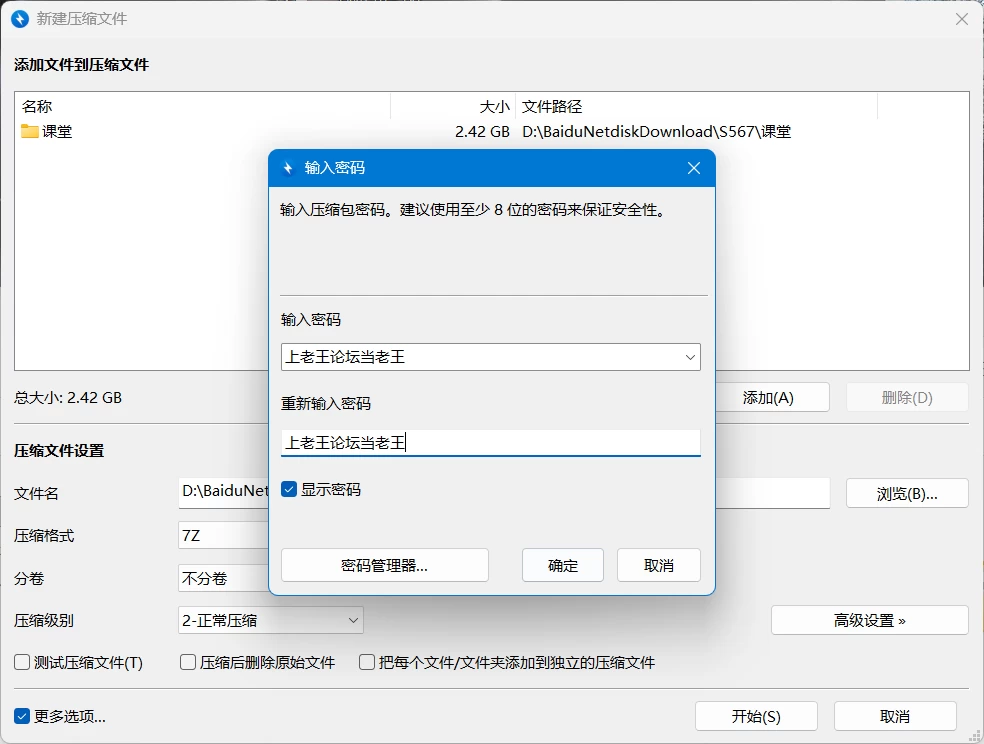Screen dimensions: 984x744
Task: Click the 重新输入密码 text field
Action: pyautogui.click(x=491, y=443)
